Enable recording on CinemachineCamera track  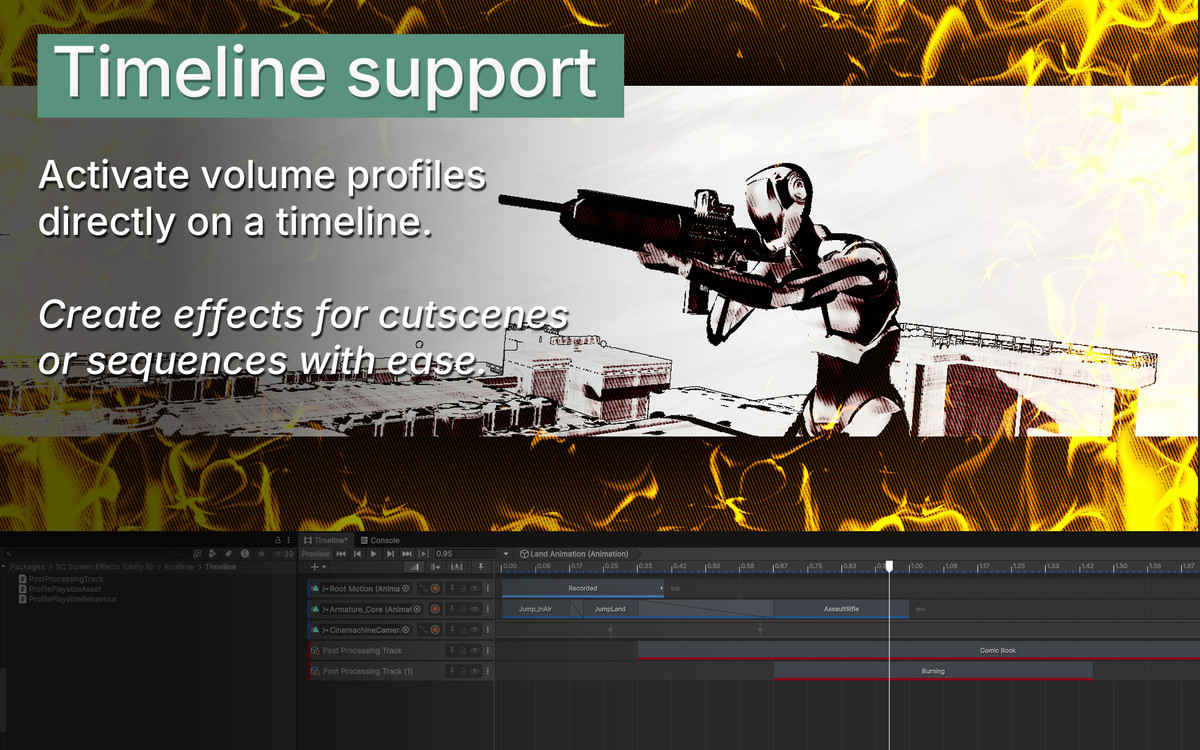pos(435,630)
